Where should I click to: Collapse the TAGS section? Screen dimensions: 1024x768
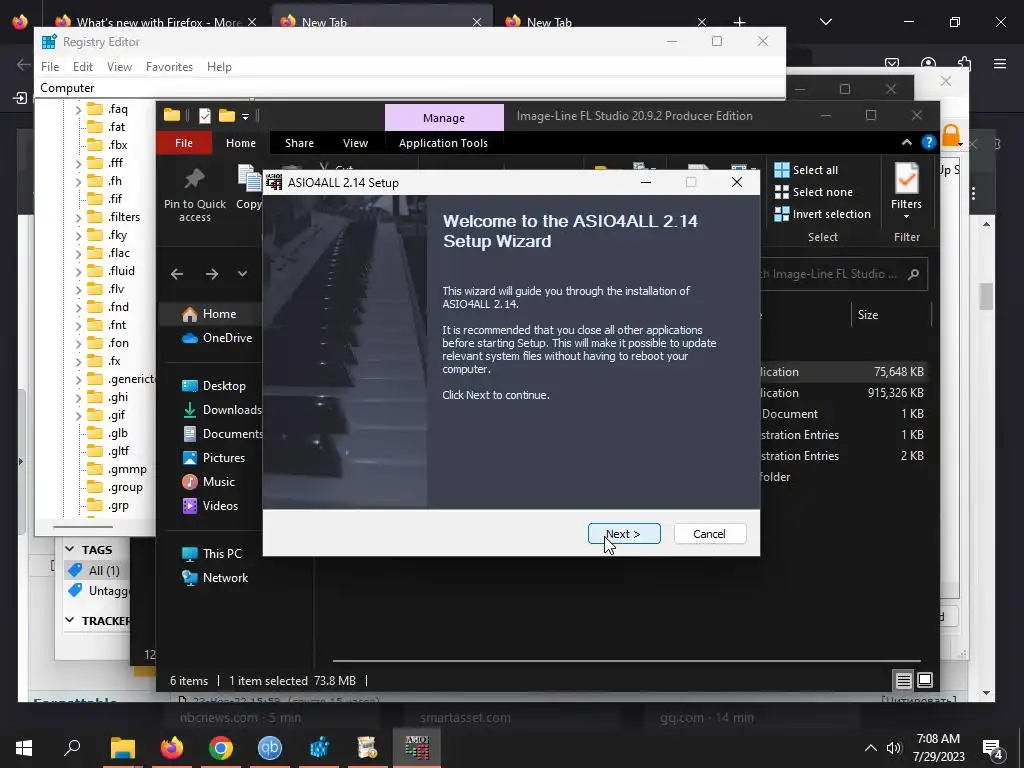click(70, 550)
